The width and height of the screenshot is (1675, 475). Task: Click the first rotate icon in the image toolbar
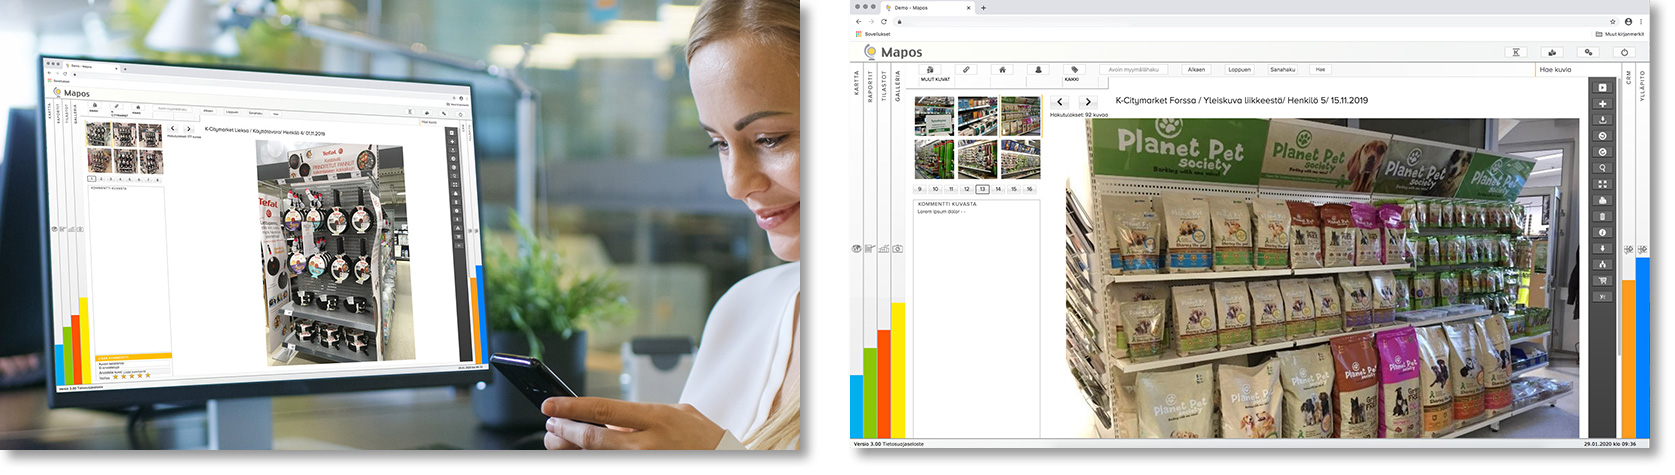1603,136
